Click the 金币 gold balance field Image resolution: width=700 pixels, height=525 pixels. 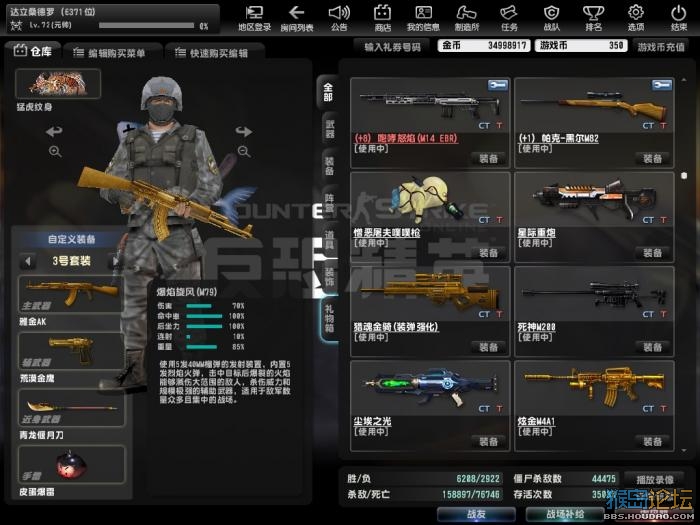[484, 46]
